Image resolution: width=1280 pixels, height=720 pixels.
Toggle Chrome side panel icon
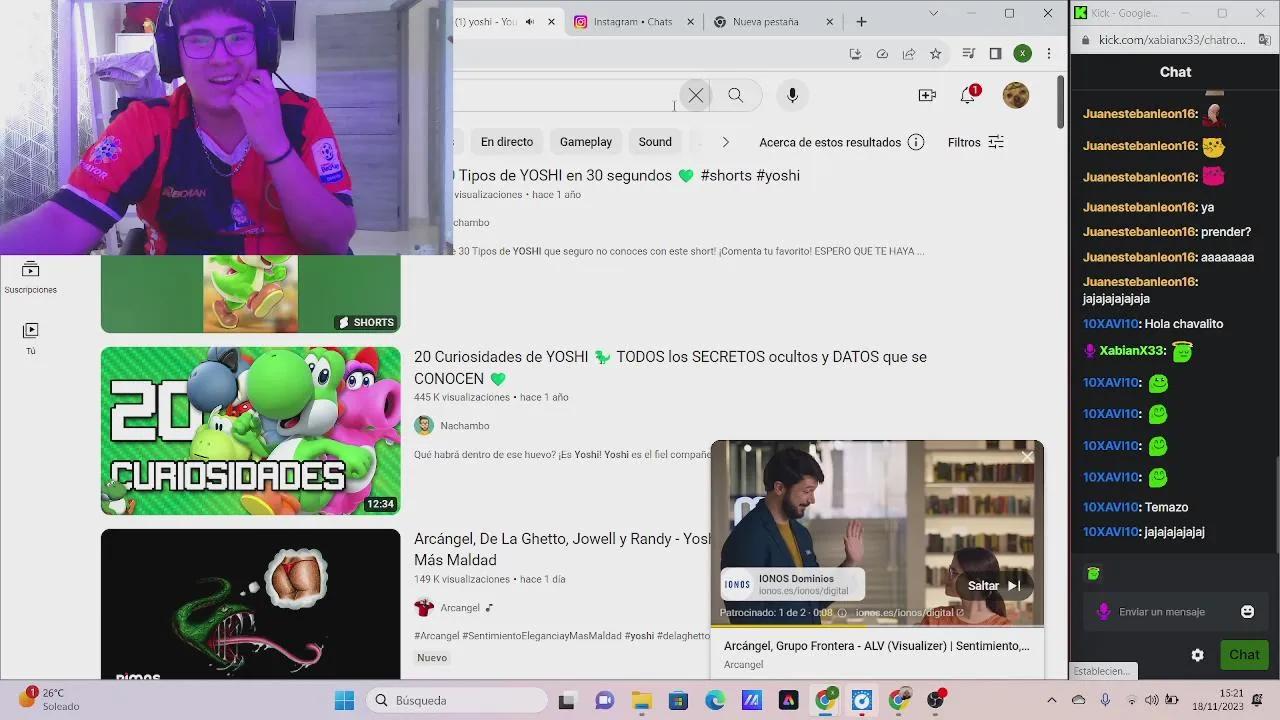coord(995,53)
